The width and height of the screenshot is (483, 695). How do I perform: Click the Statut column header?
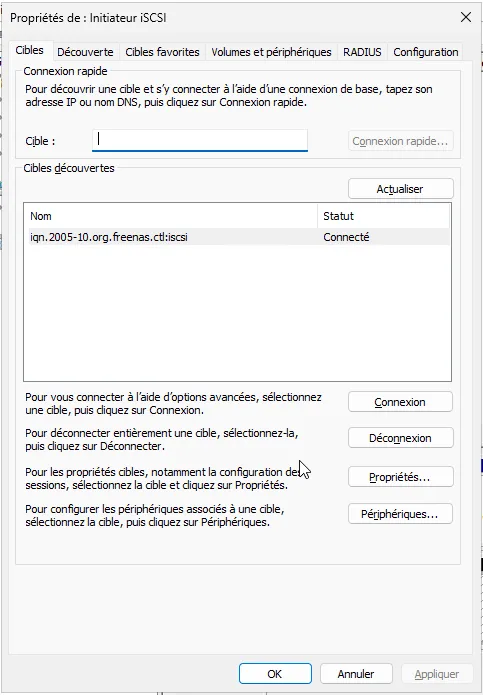click(x=383, y=216)
